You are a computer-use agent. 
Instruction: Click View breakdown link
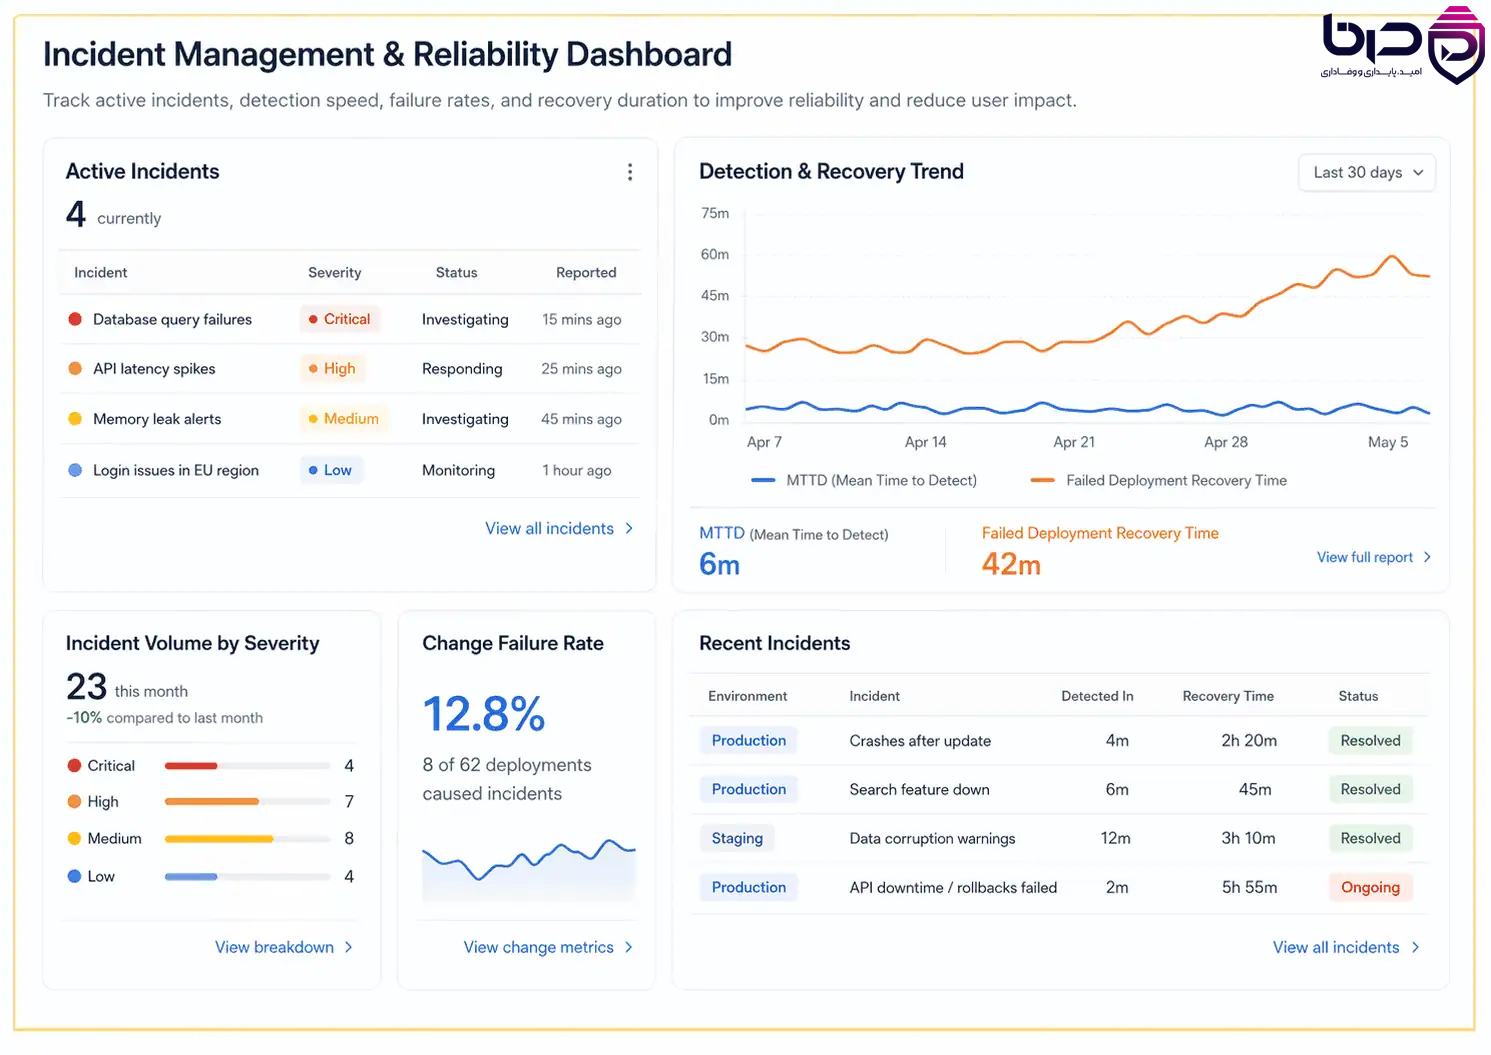[x=284, y=947]
